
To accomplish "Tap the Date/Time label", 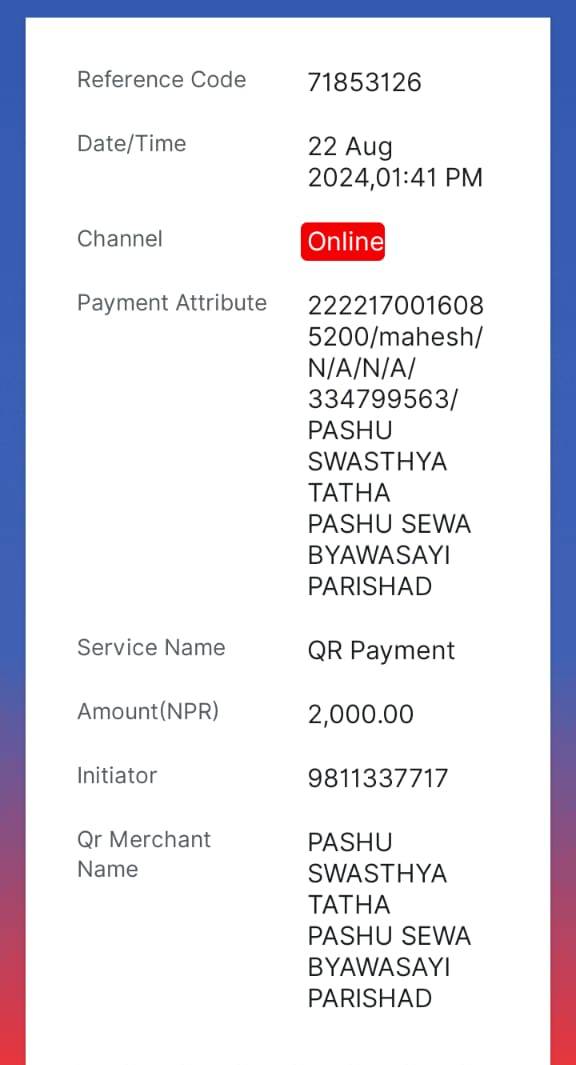I will pos(132,143).
